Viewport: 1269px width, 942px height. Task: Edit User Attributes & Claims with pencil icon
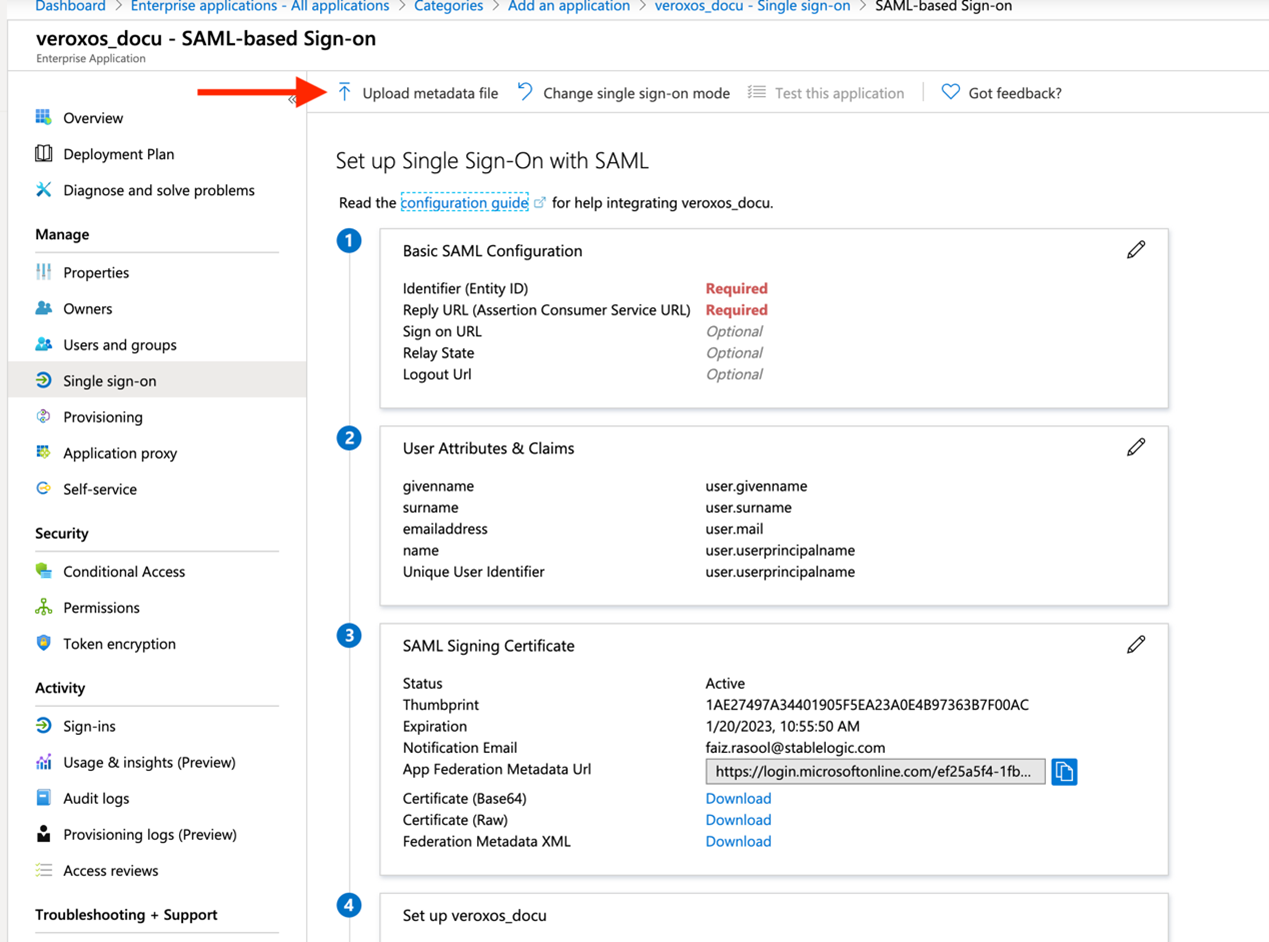tap(1136, 447)
